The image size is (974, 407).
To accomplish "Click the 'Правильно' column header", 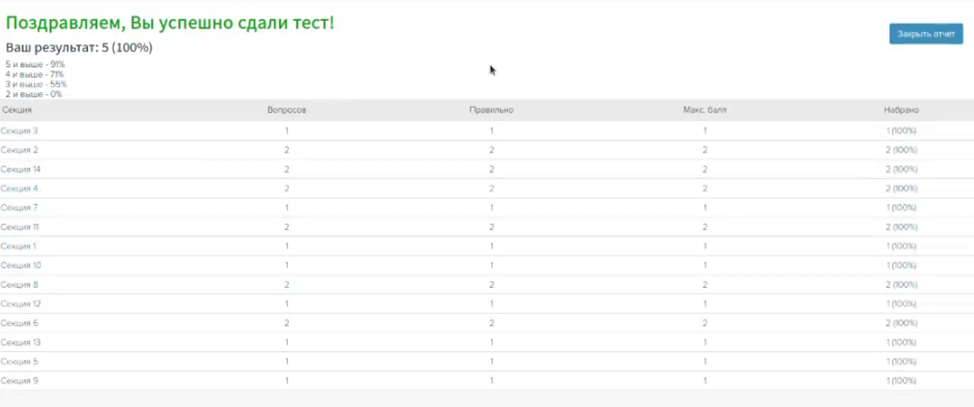I will pyautogui.click(x=491, y=110).
